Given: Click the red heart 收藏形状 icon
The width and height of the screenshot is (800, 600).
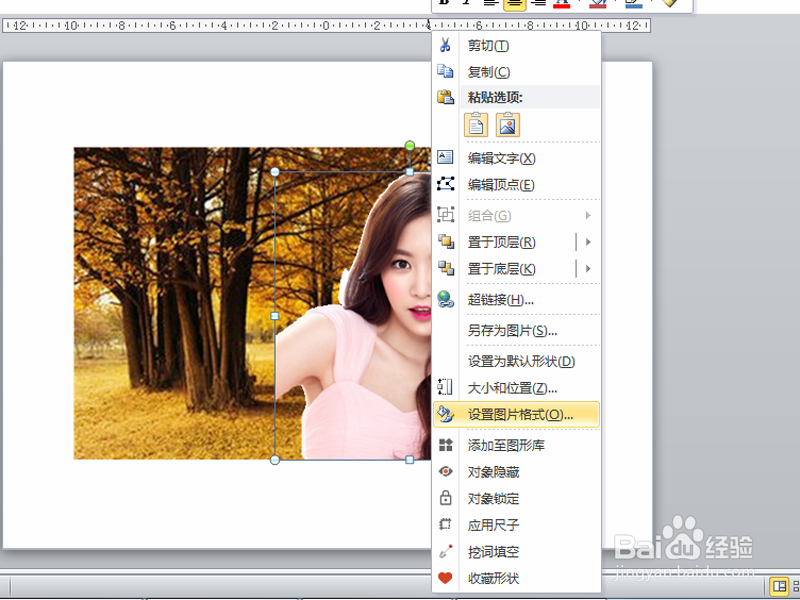Looking at the screenshot, I should (x=445, y=578).
